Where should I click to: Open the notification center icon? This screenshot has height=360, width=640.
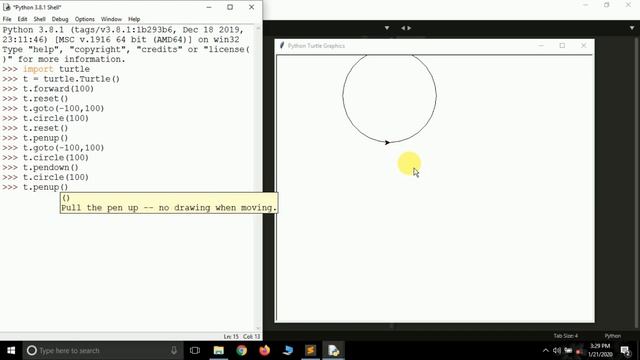[625, 350]
